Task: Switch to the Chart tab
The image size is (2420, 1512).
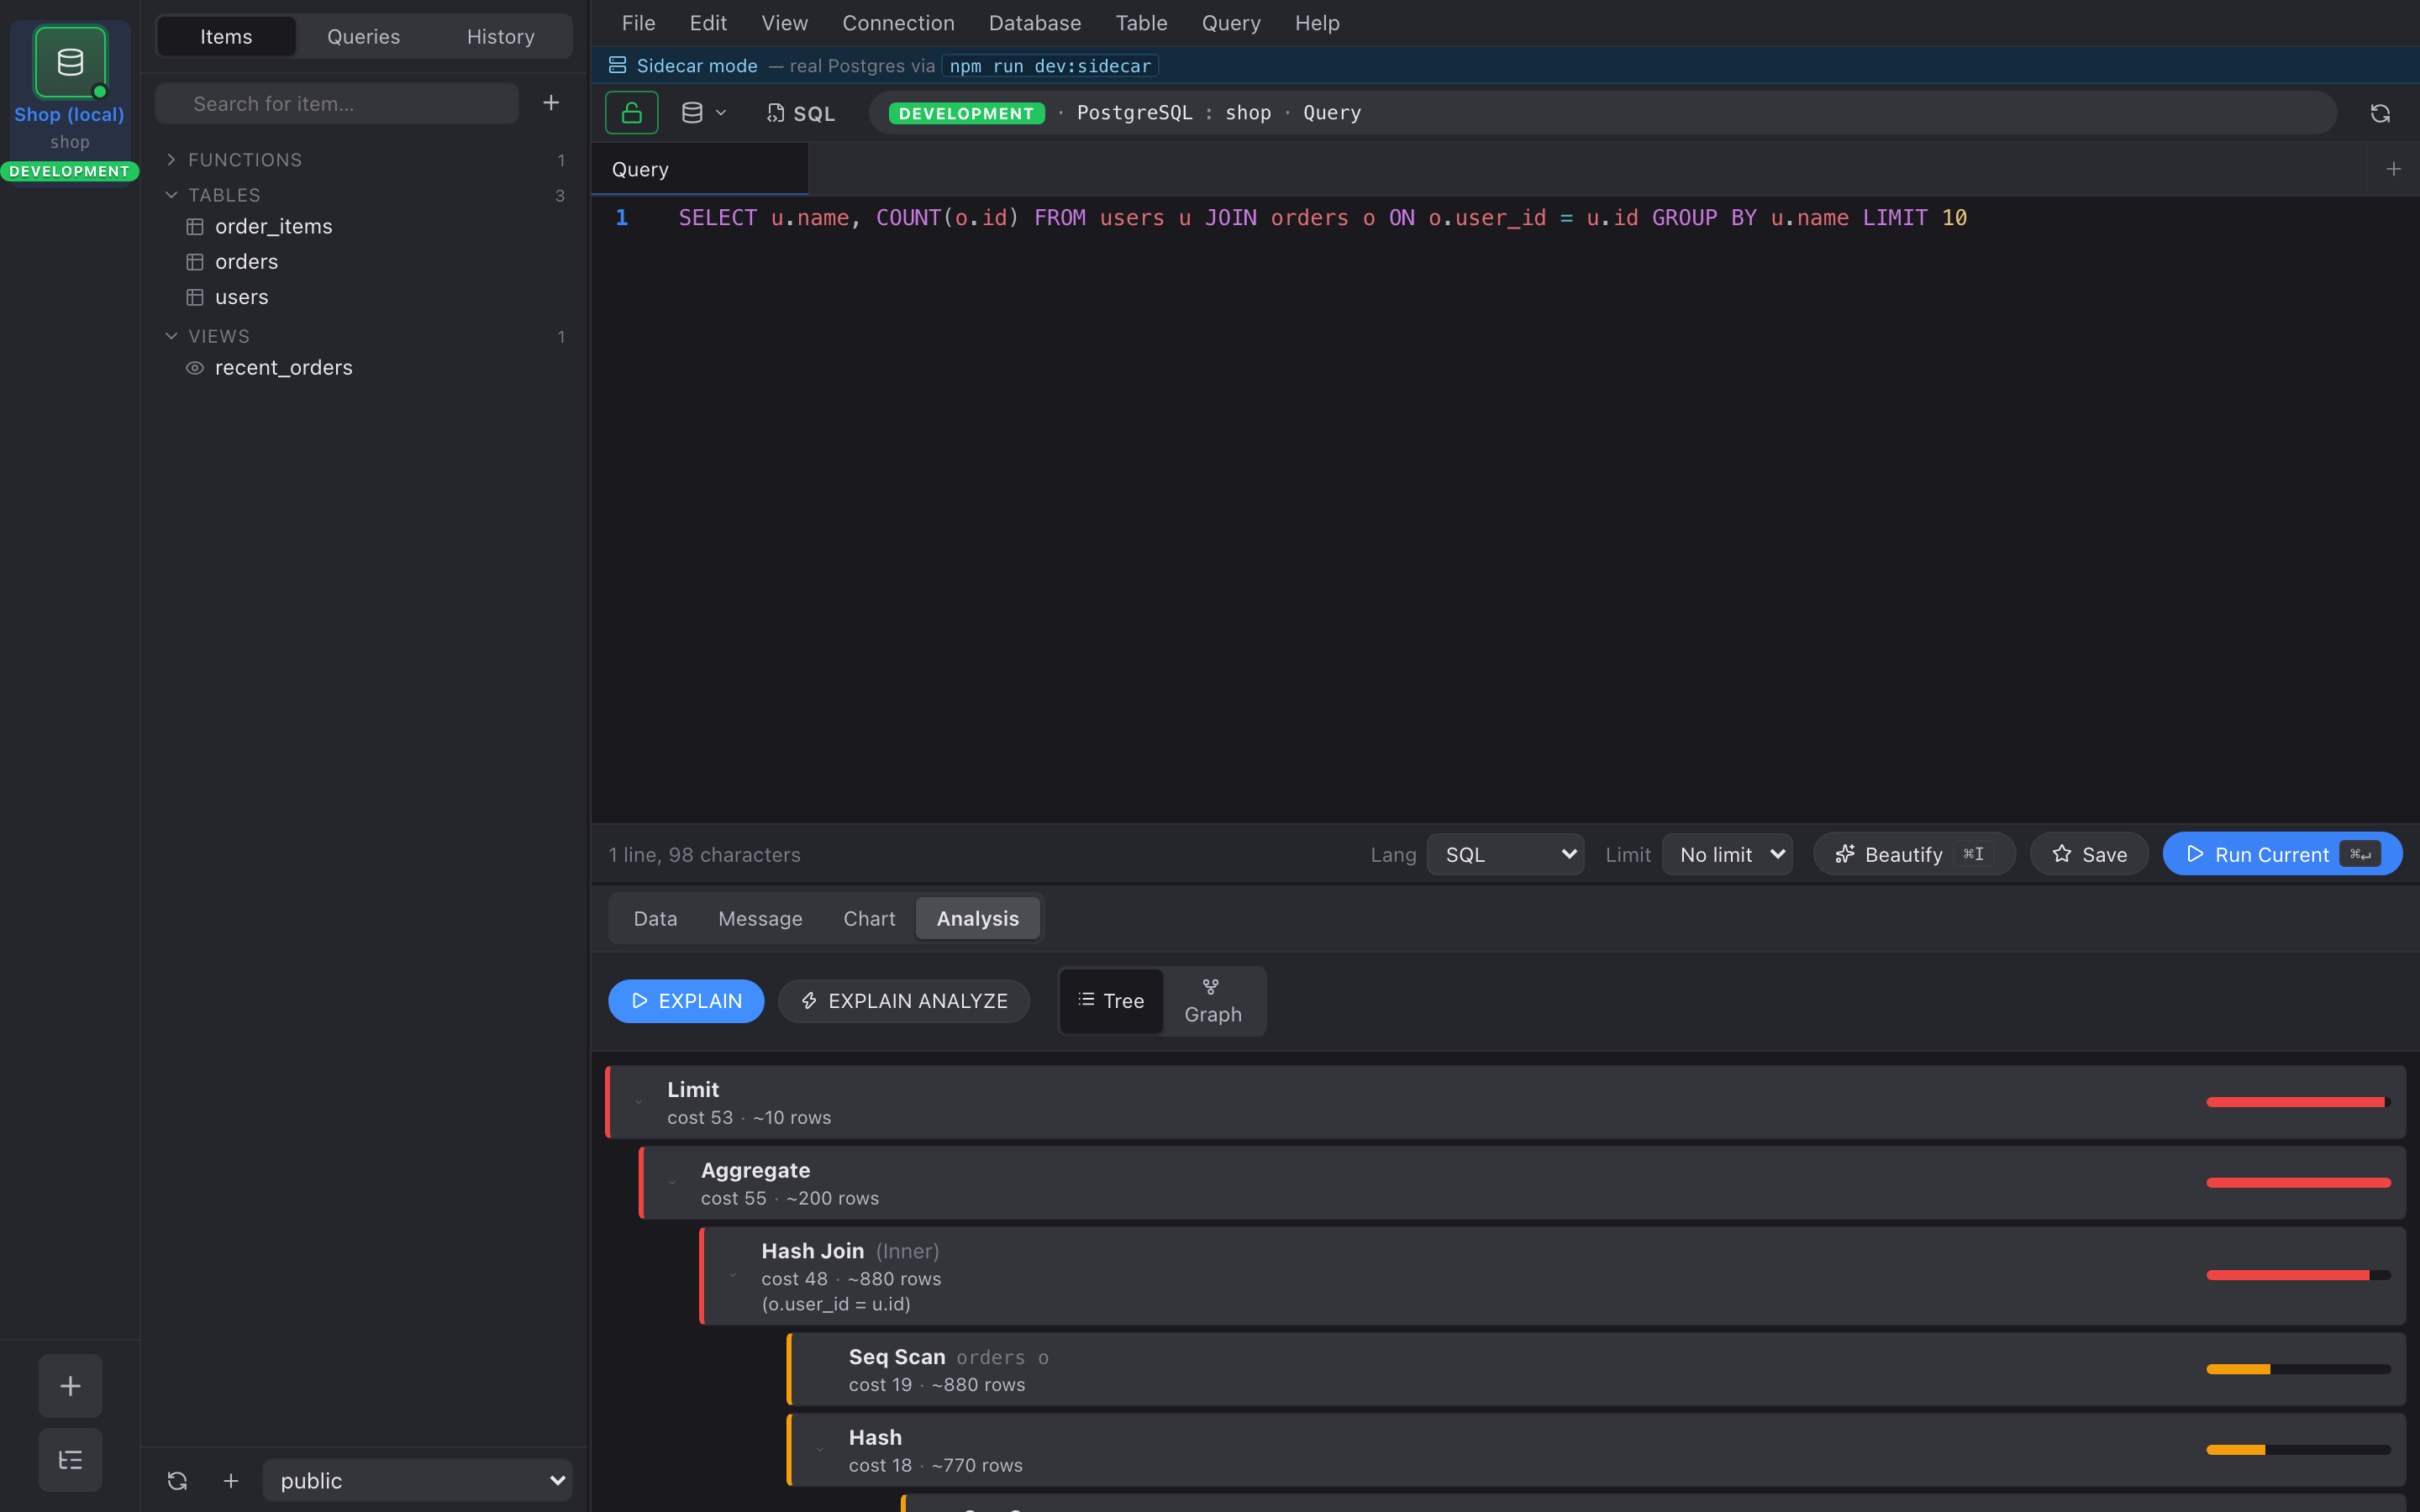Action: [869, 919]
